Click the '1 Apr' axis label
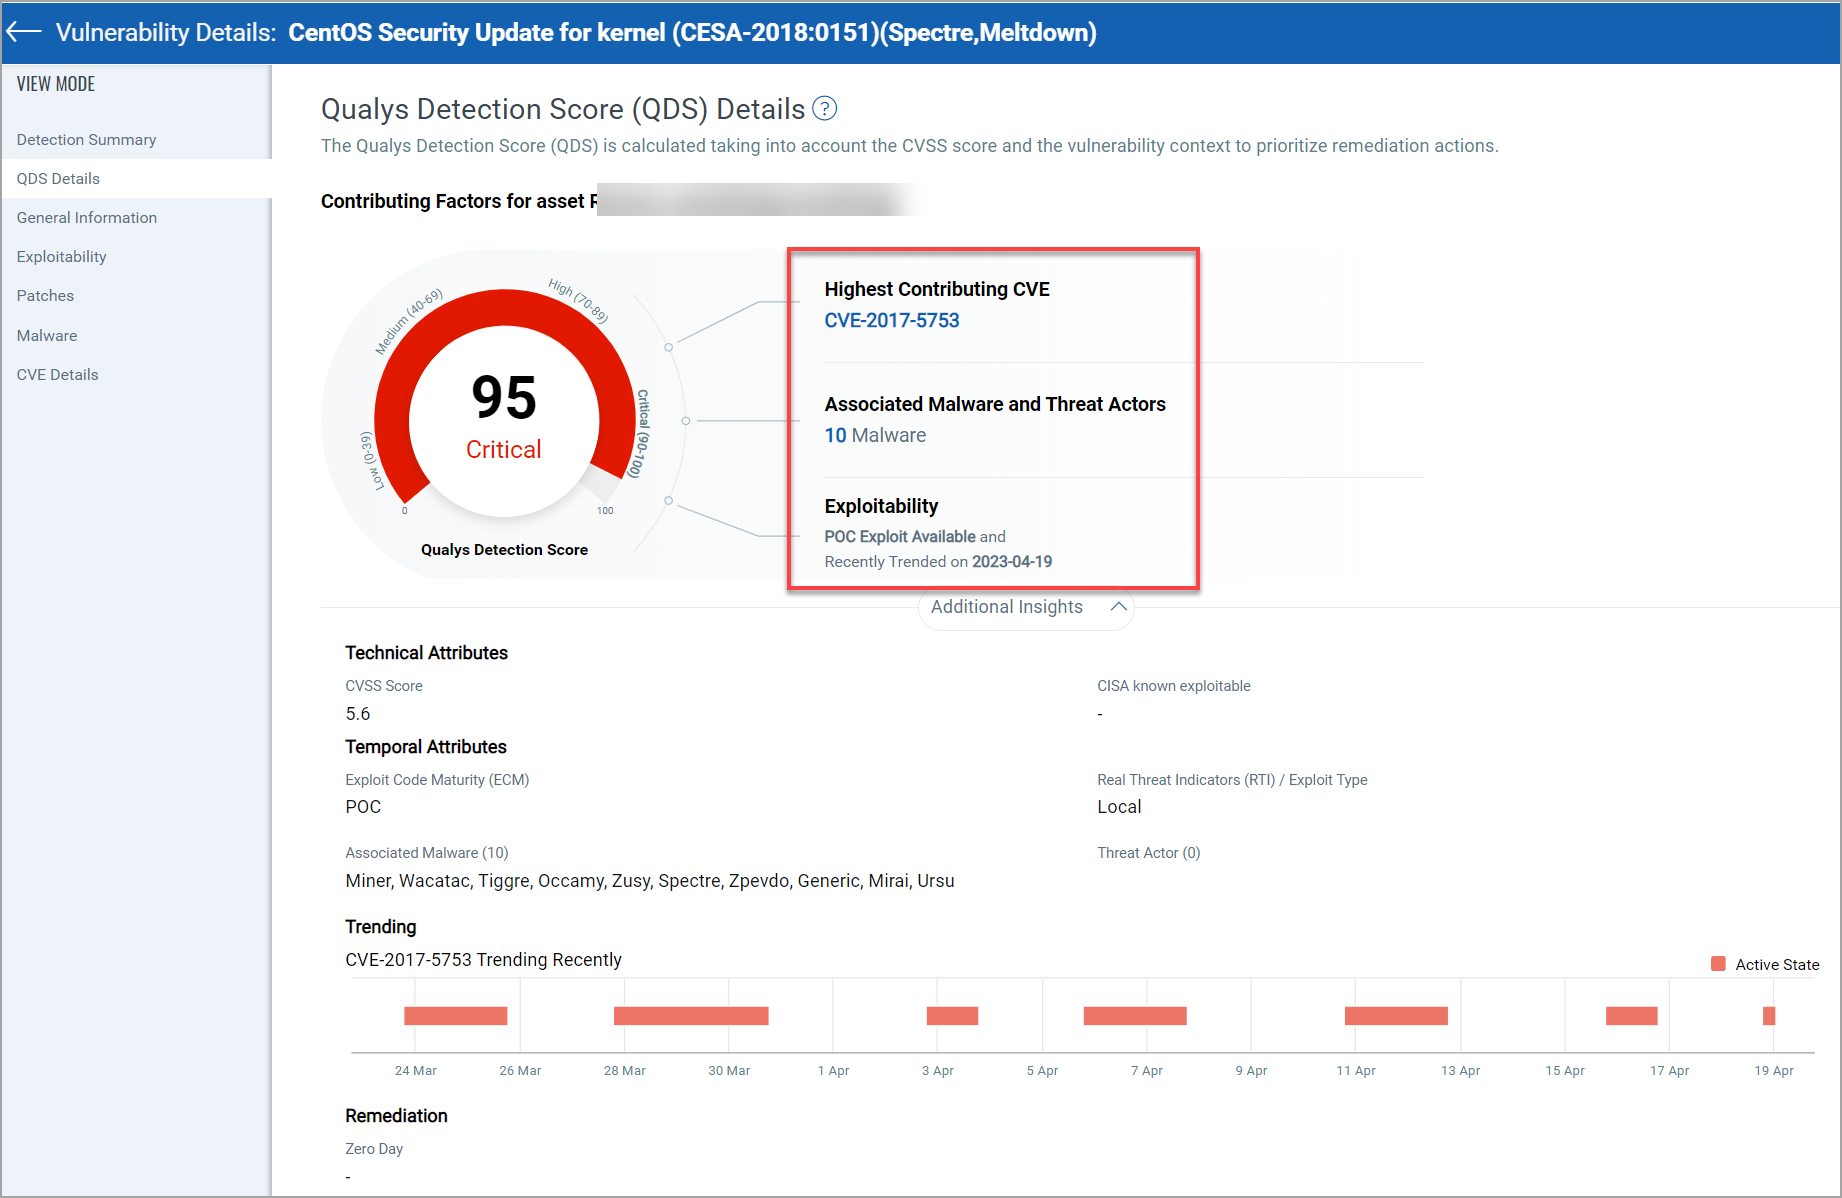This screenshot has height=1198, width=1842. tap(833, 1071)
